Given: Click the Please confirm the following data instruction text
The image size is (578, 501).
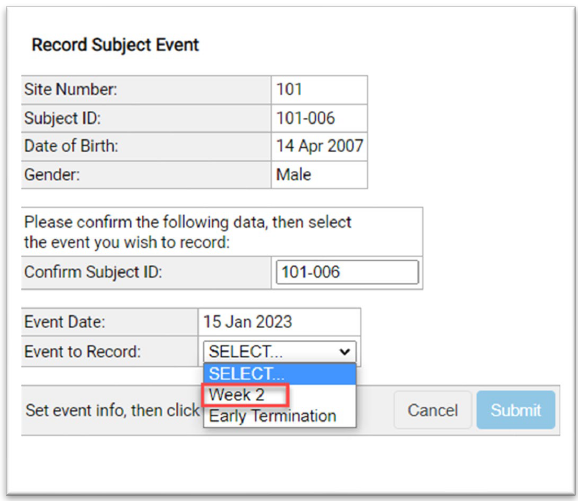Looking at the screenshot, I should tap(188, 232).
